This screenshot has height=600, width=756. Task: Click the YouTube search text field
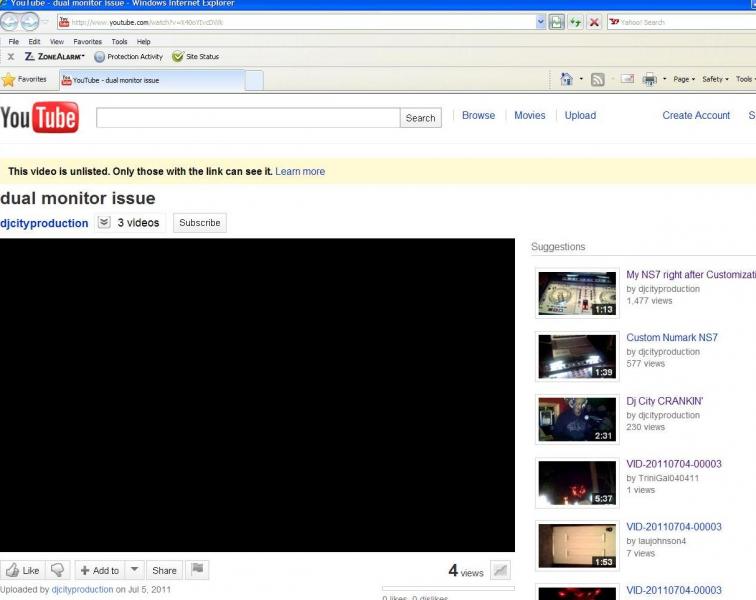coord(248,118)
